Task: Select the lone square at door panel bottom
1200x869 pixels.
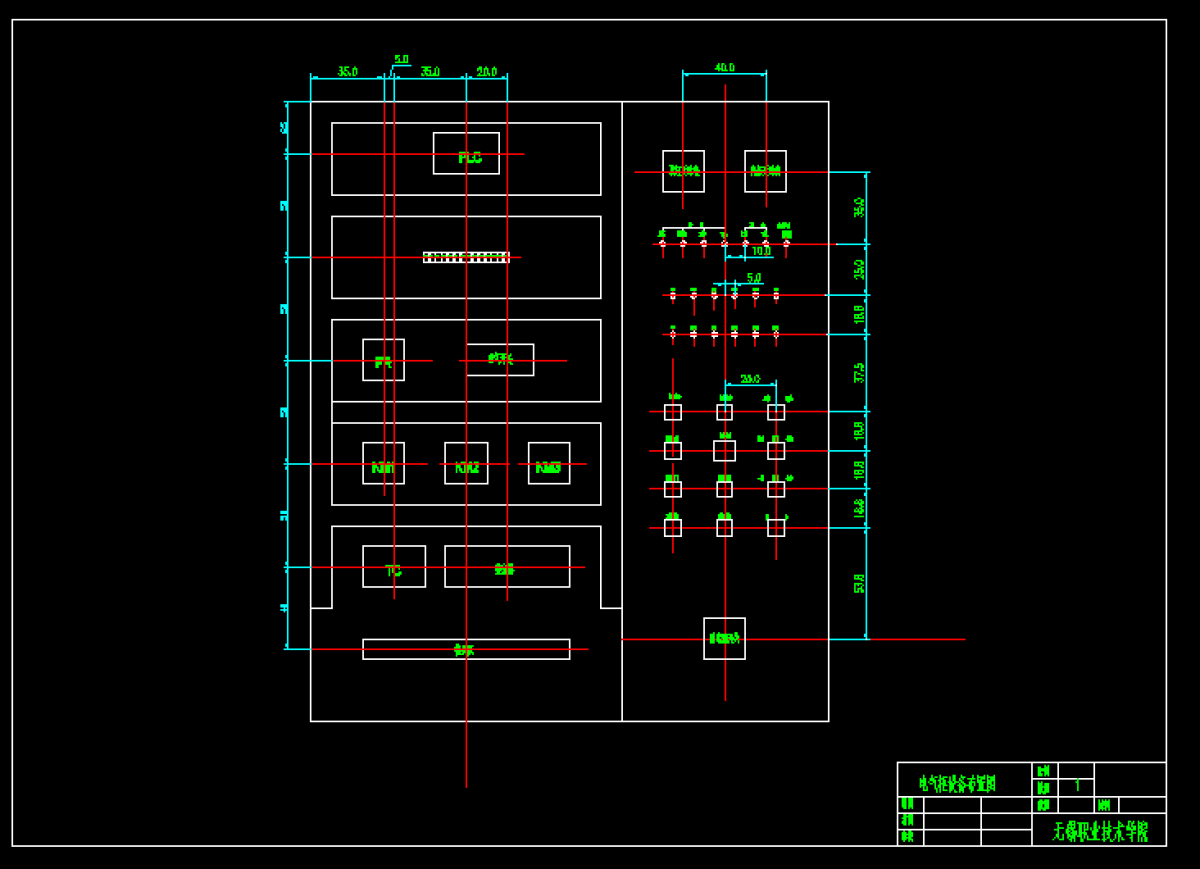Action: point(724,639)
